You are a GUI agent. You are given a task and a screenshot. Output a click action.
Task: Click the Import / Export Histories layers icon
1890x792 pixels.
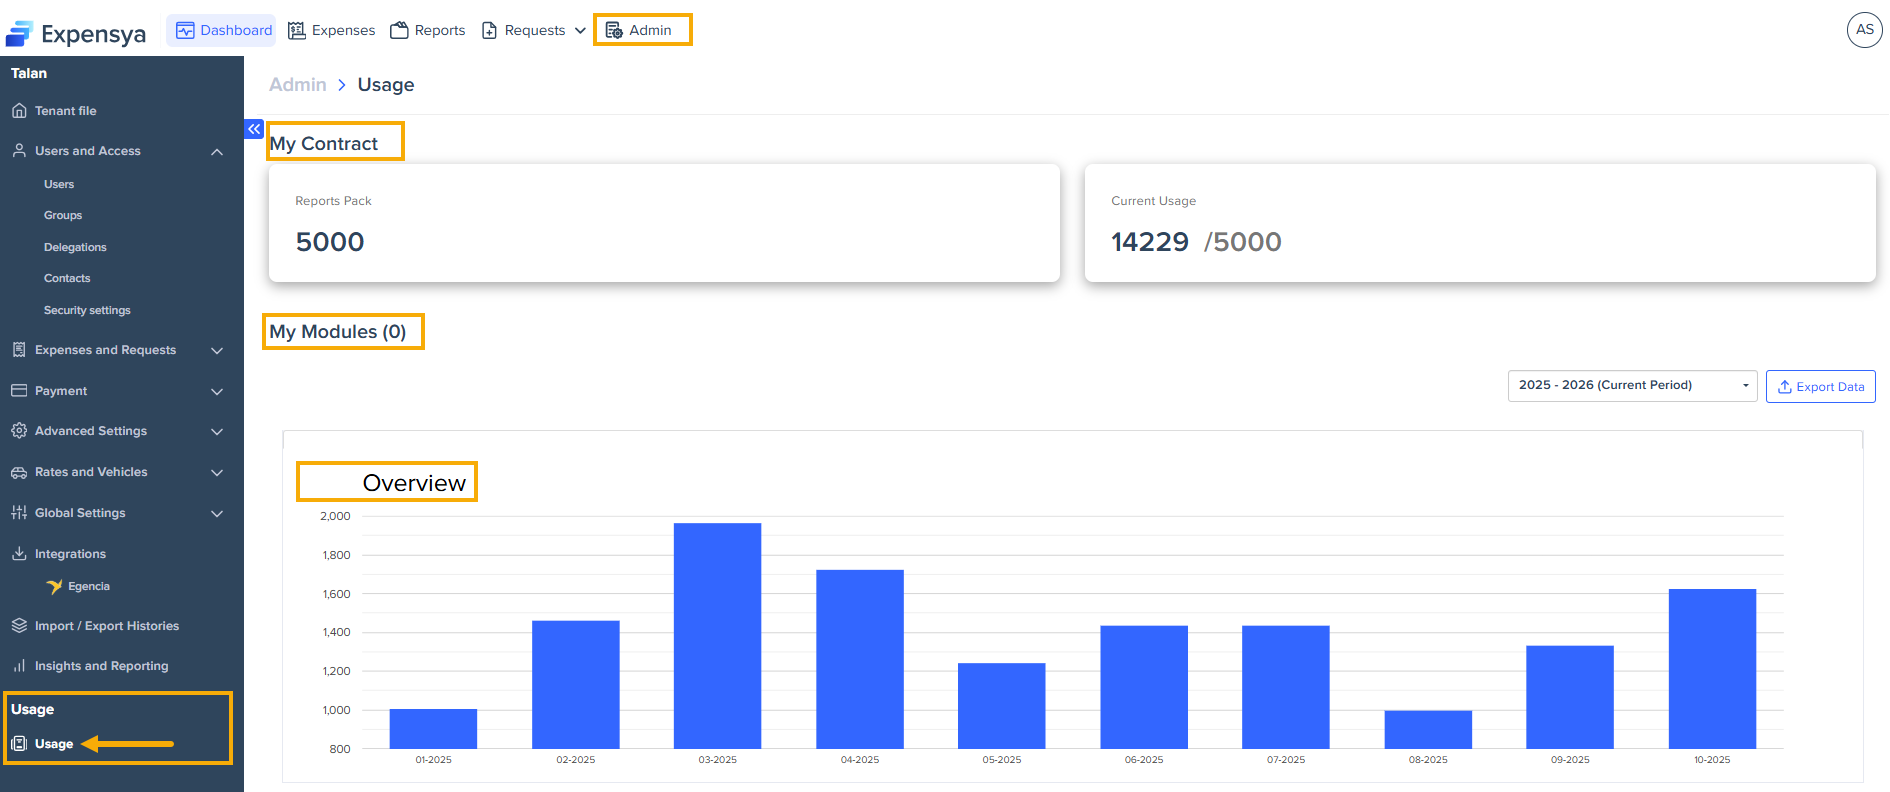pyautogui.click(x=19, y=626)
